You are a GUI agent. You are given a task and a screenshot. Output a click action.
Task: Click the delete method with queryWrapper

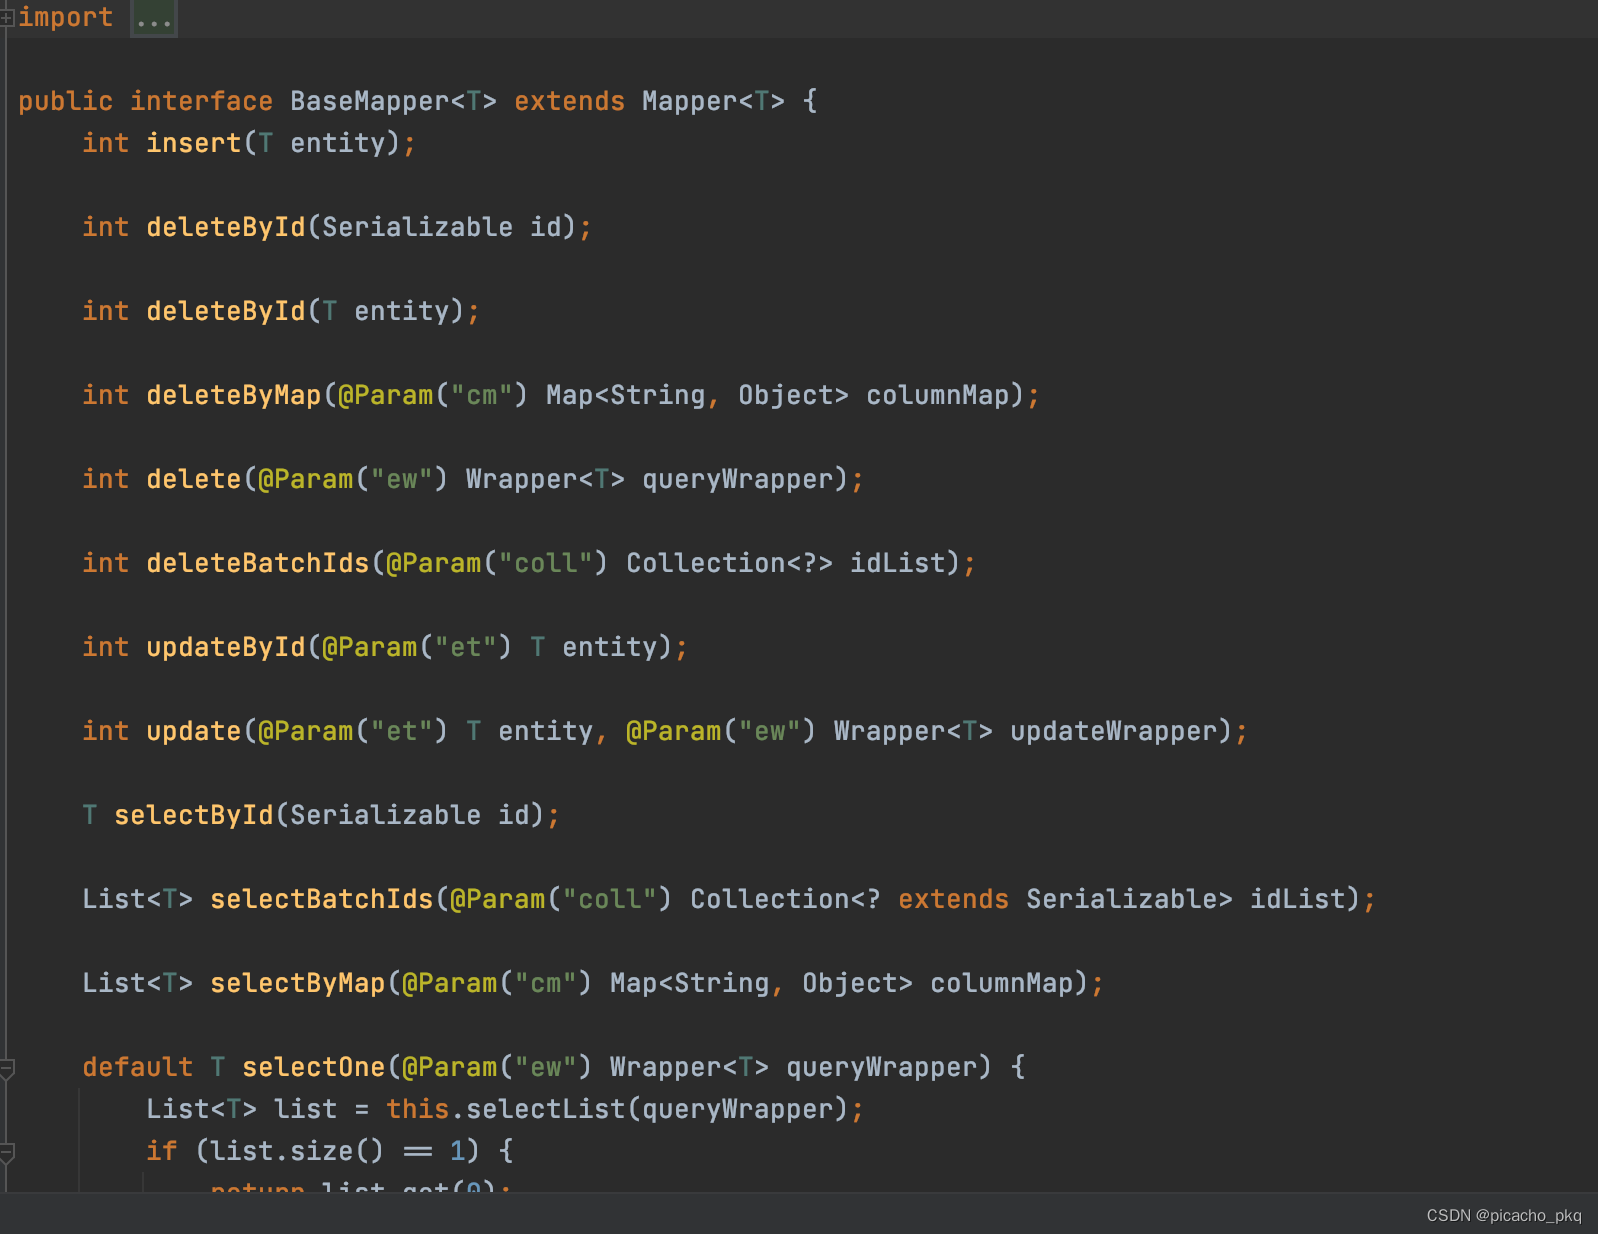pyautogui.click(x=194, y=479)
